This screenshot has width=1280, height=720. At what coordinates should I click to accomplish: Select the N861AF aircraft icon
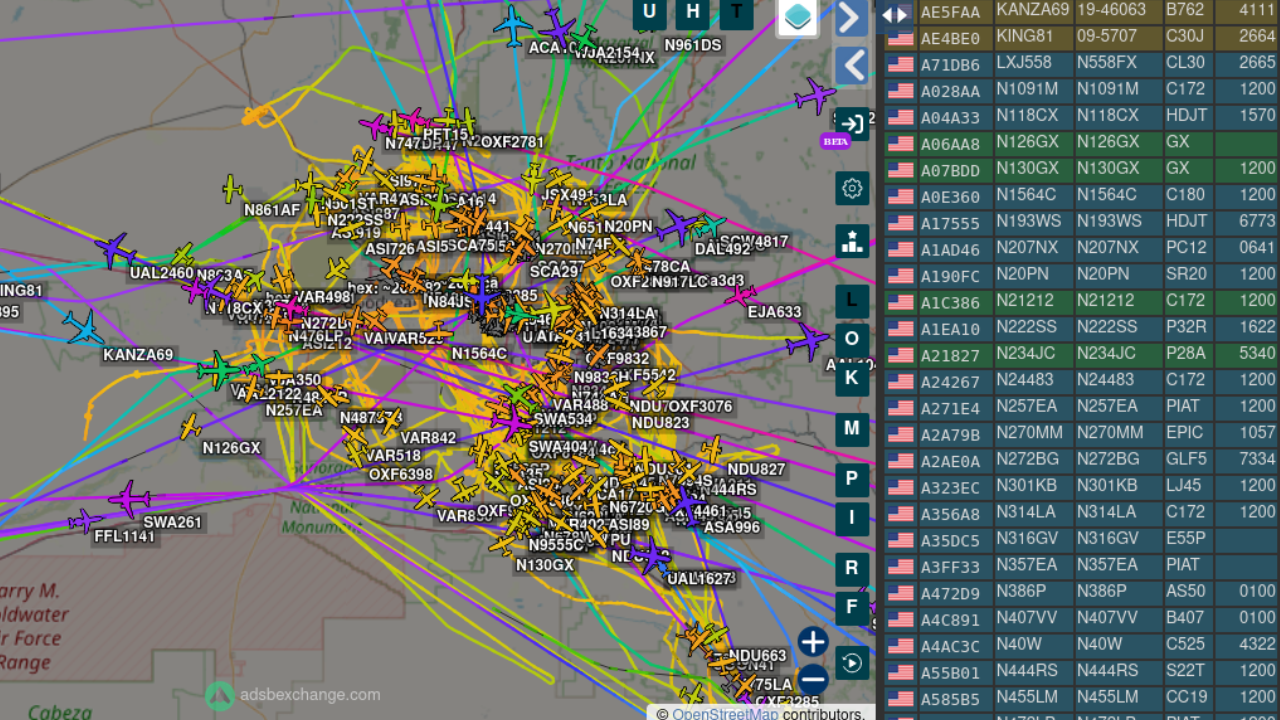(232, 188)
